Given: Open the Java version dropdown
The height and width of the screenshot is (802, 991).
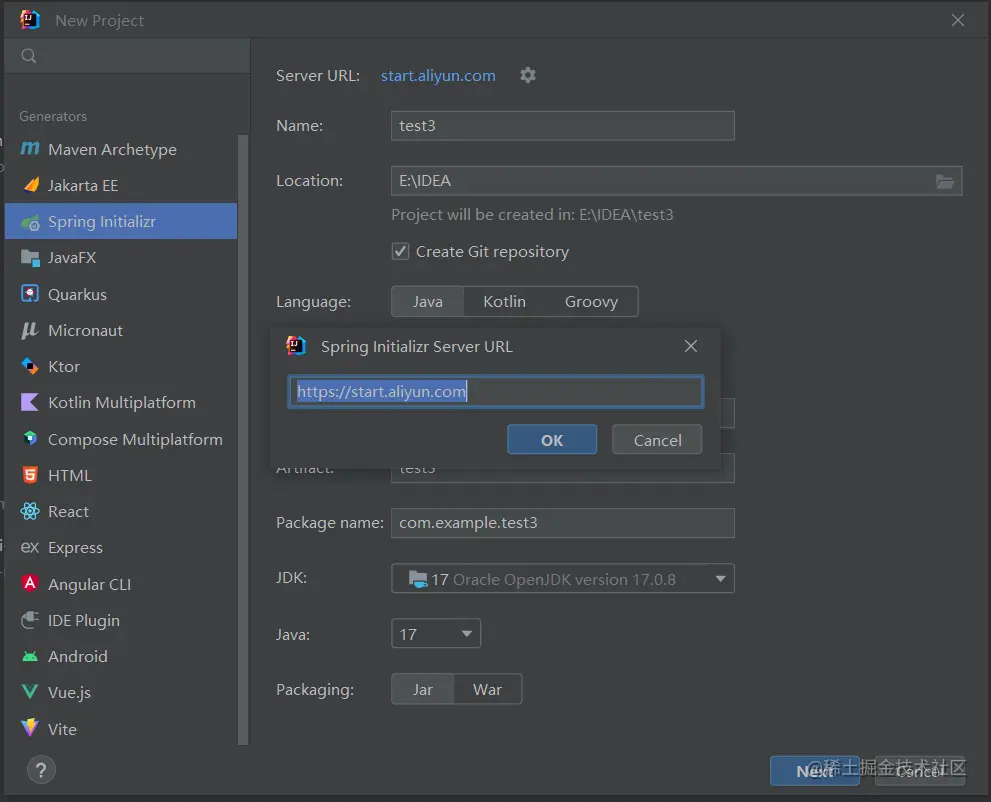Looking at the screenshot, I should click(x=435, y=633).
